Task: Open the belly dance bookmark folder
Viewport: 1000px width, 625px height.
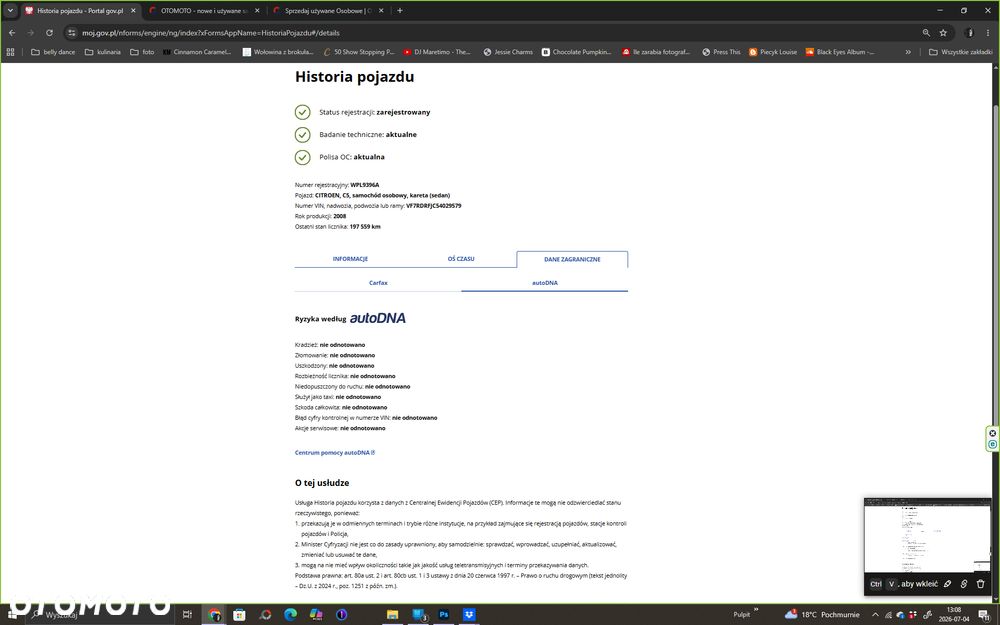Action: pyautogui.click(x=53, y=52)
